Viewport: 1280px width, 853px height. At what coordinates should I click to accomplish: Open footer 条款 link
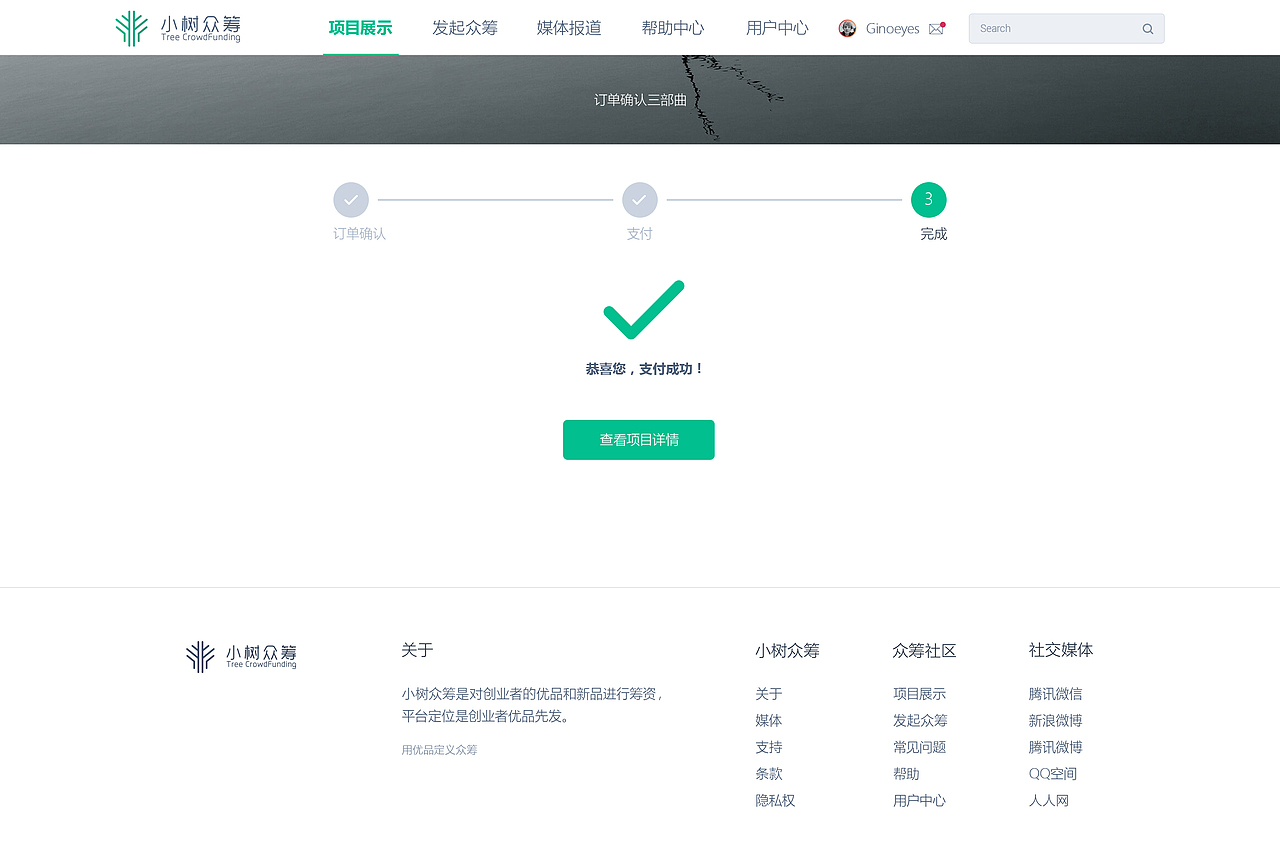[x=769, y=774]
